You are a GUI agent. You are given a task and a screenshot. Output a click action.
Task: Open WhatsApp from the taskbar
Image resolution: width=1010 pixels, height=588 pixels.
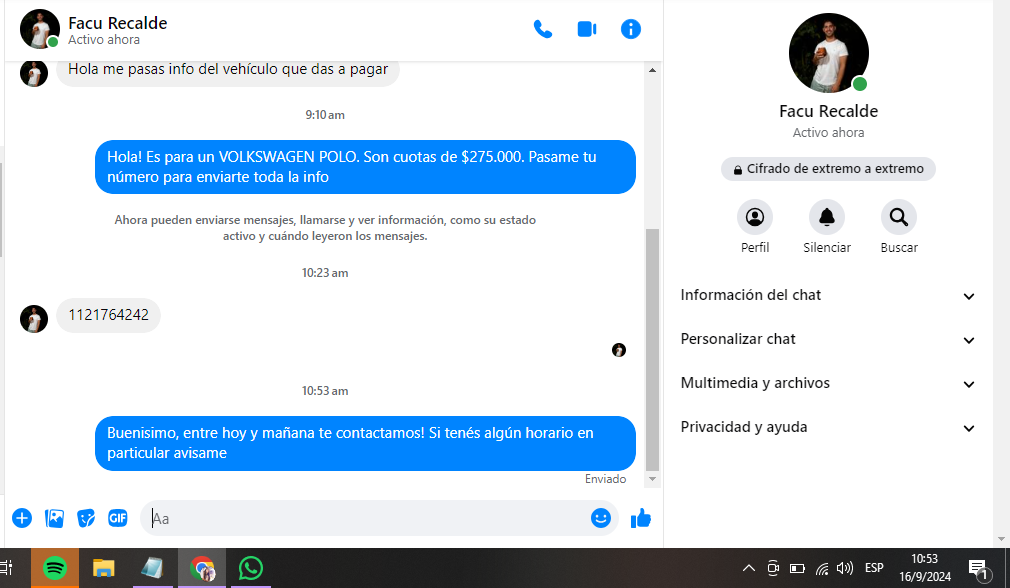250,568
